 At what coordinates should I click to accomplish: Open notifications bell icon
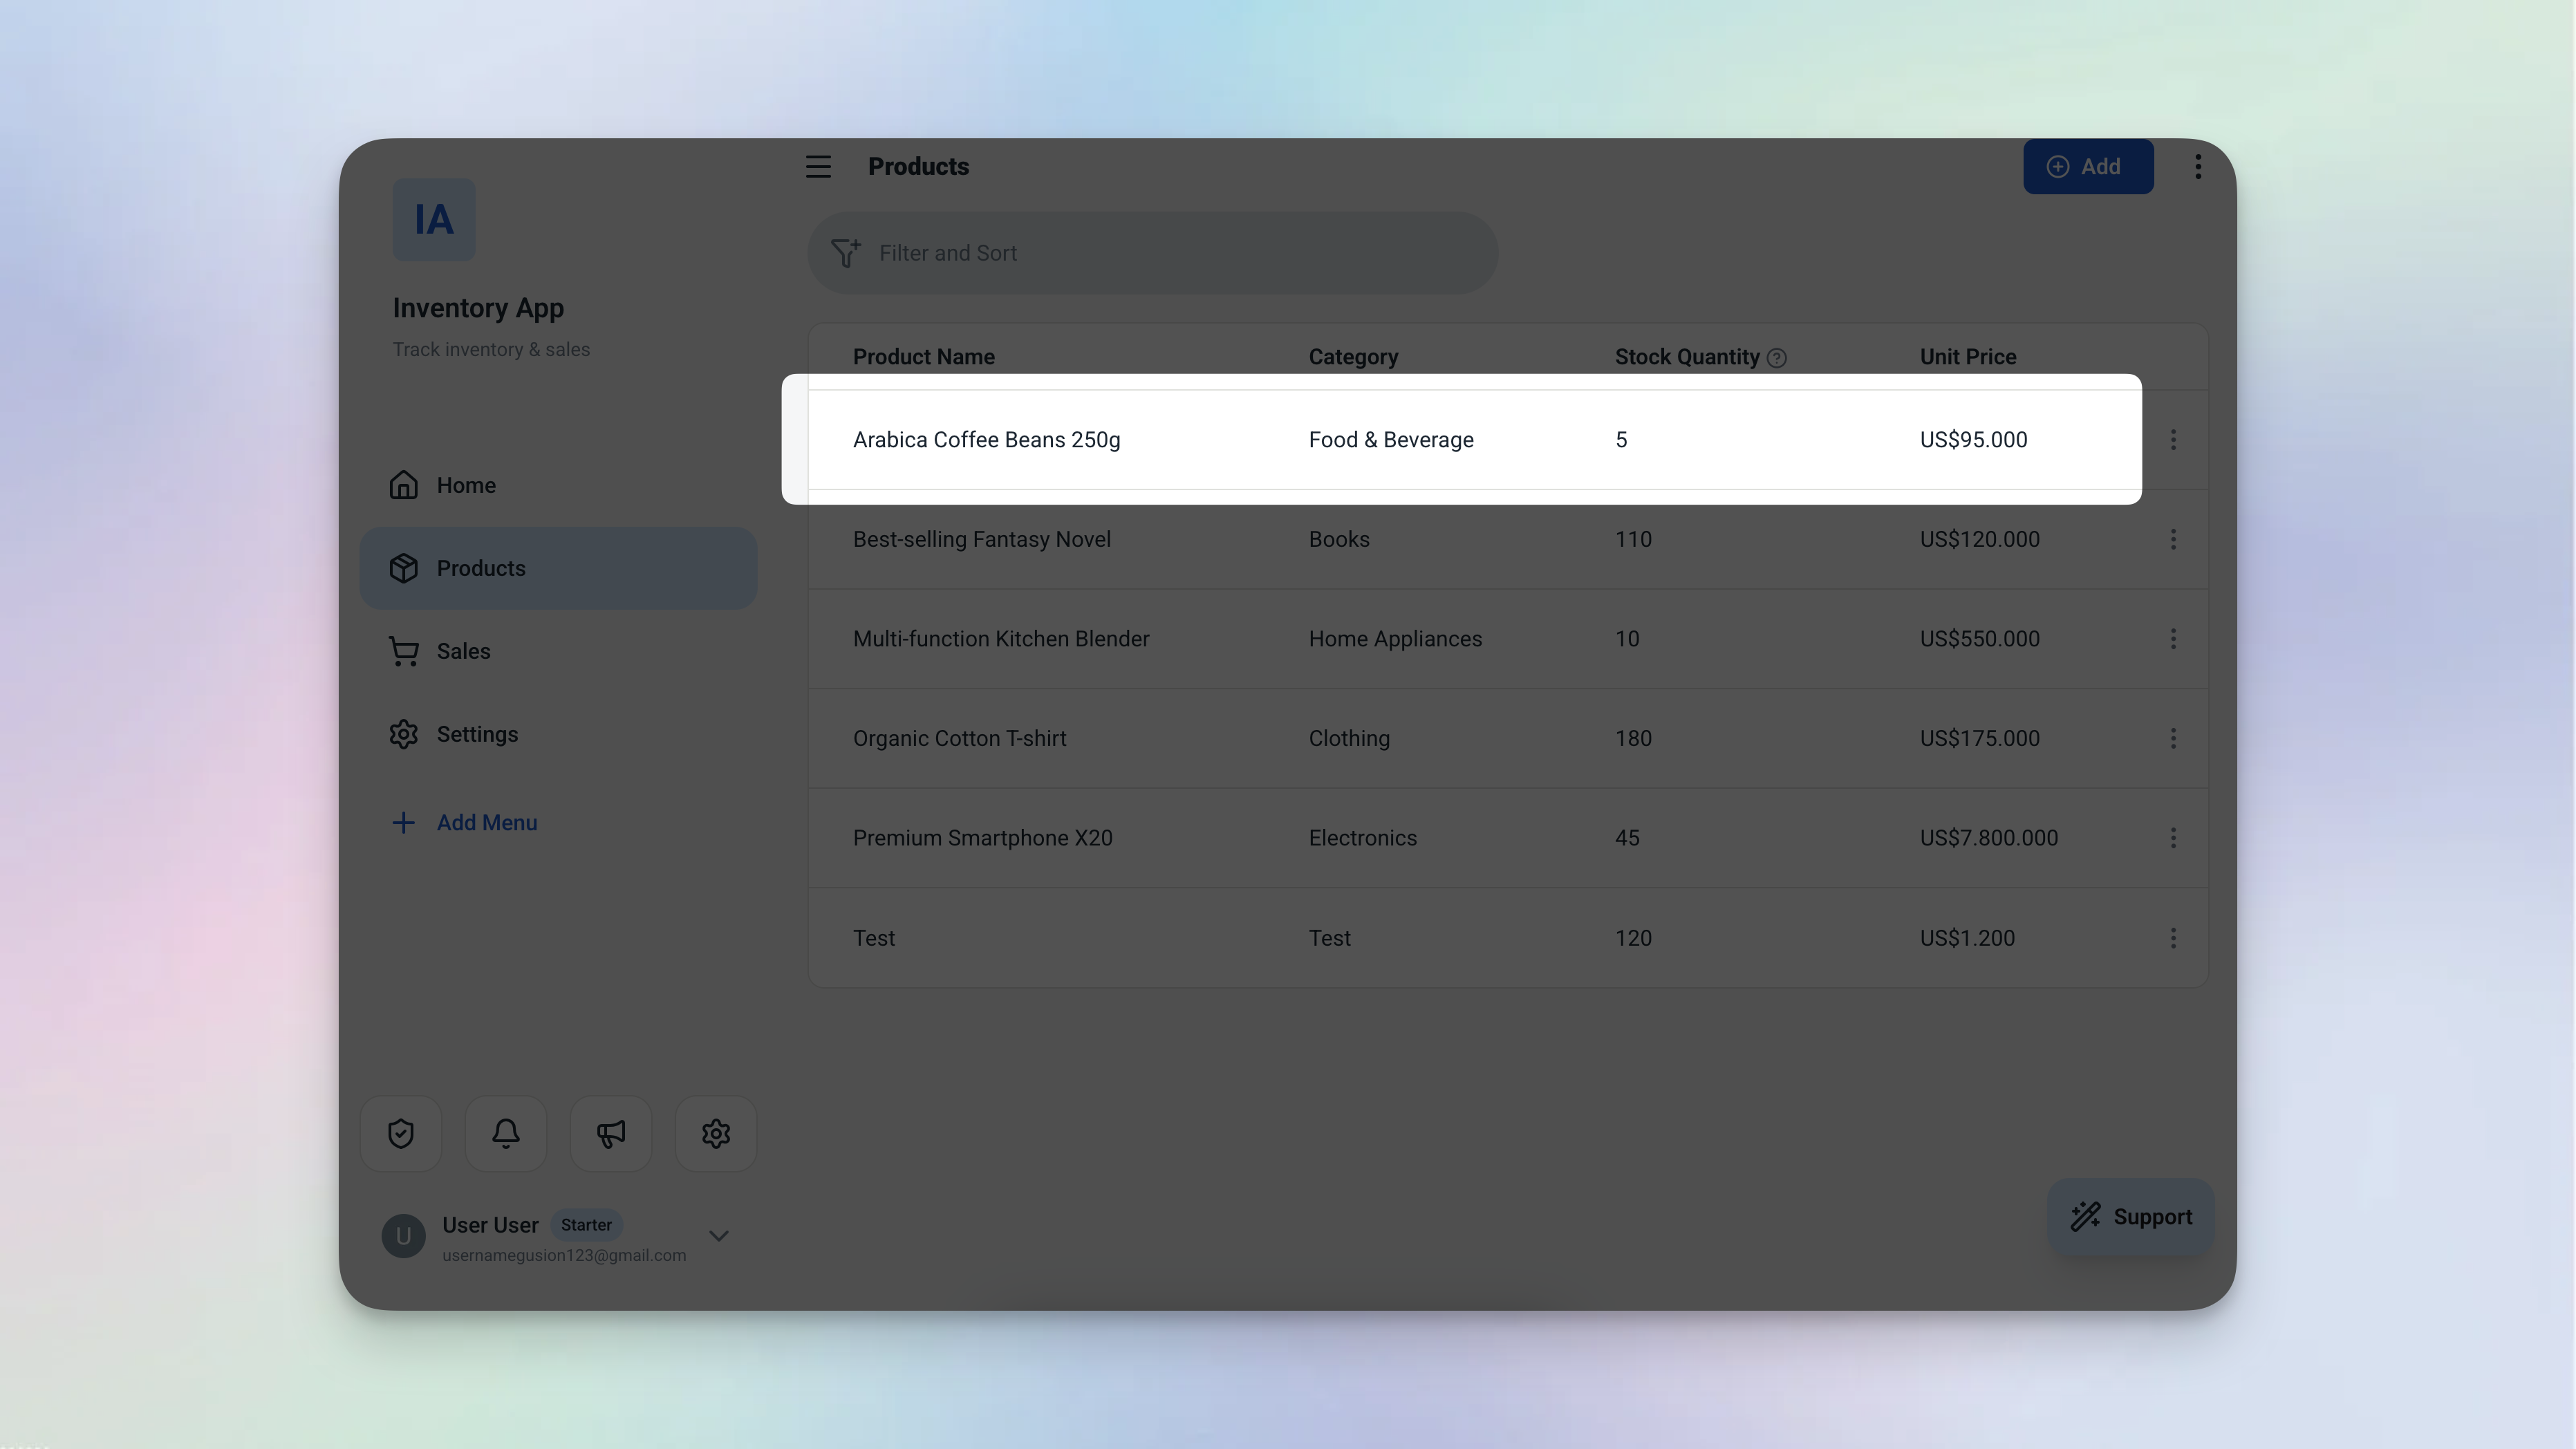[x=506, y=1133]
